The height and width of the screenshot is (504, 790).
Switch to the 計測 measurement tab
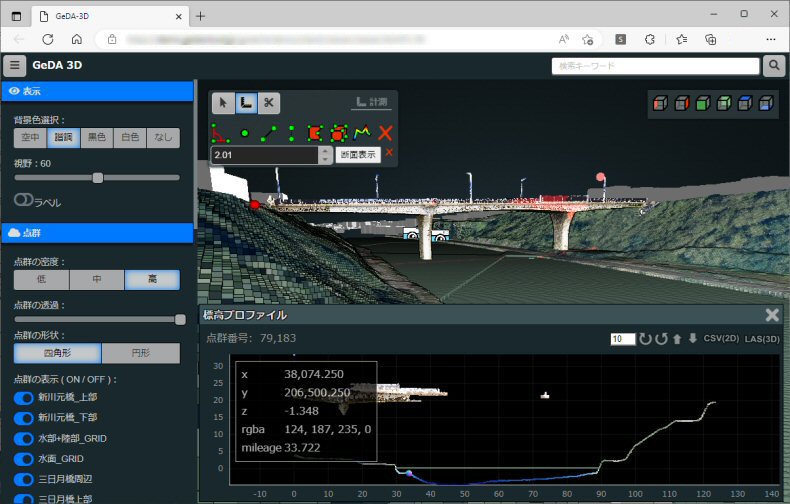pos(373,102)
